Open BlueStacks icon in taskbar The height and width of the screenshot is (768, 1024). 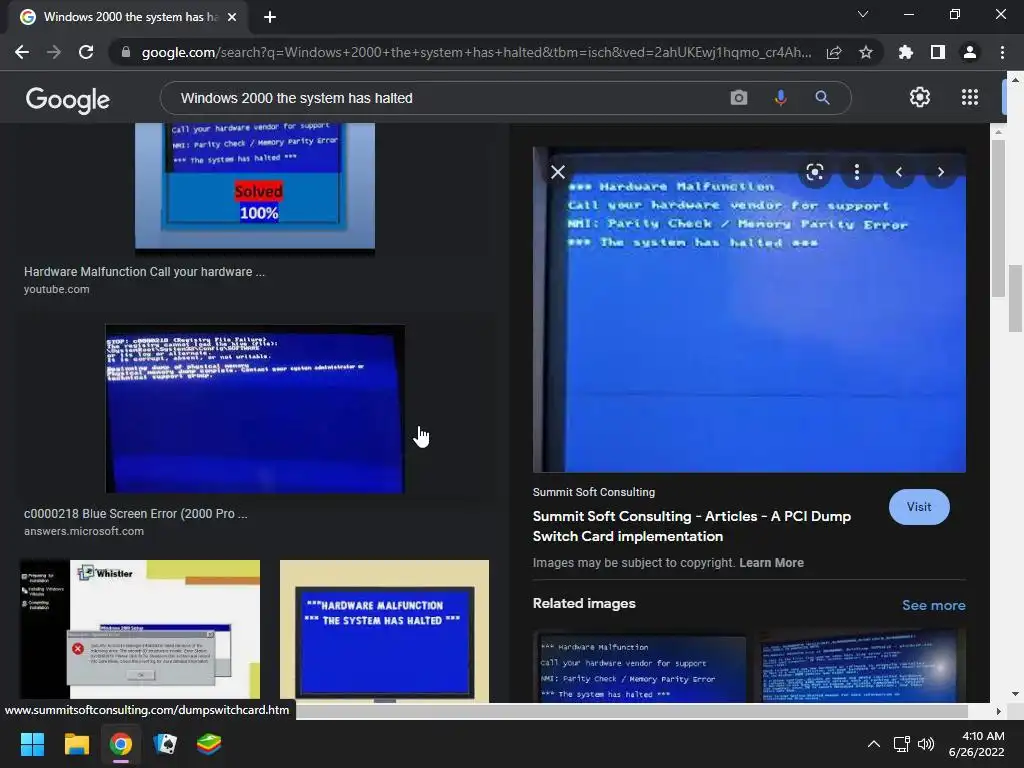[x=209, y=744]
